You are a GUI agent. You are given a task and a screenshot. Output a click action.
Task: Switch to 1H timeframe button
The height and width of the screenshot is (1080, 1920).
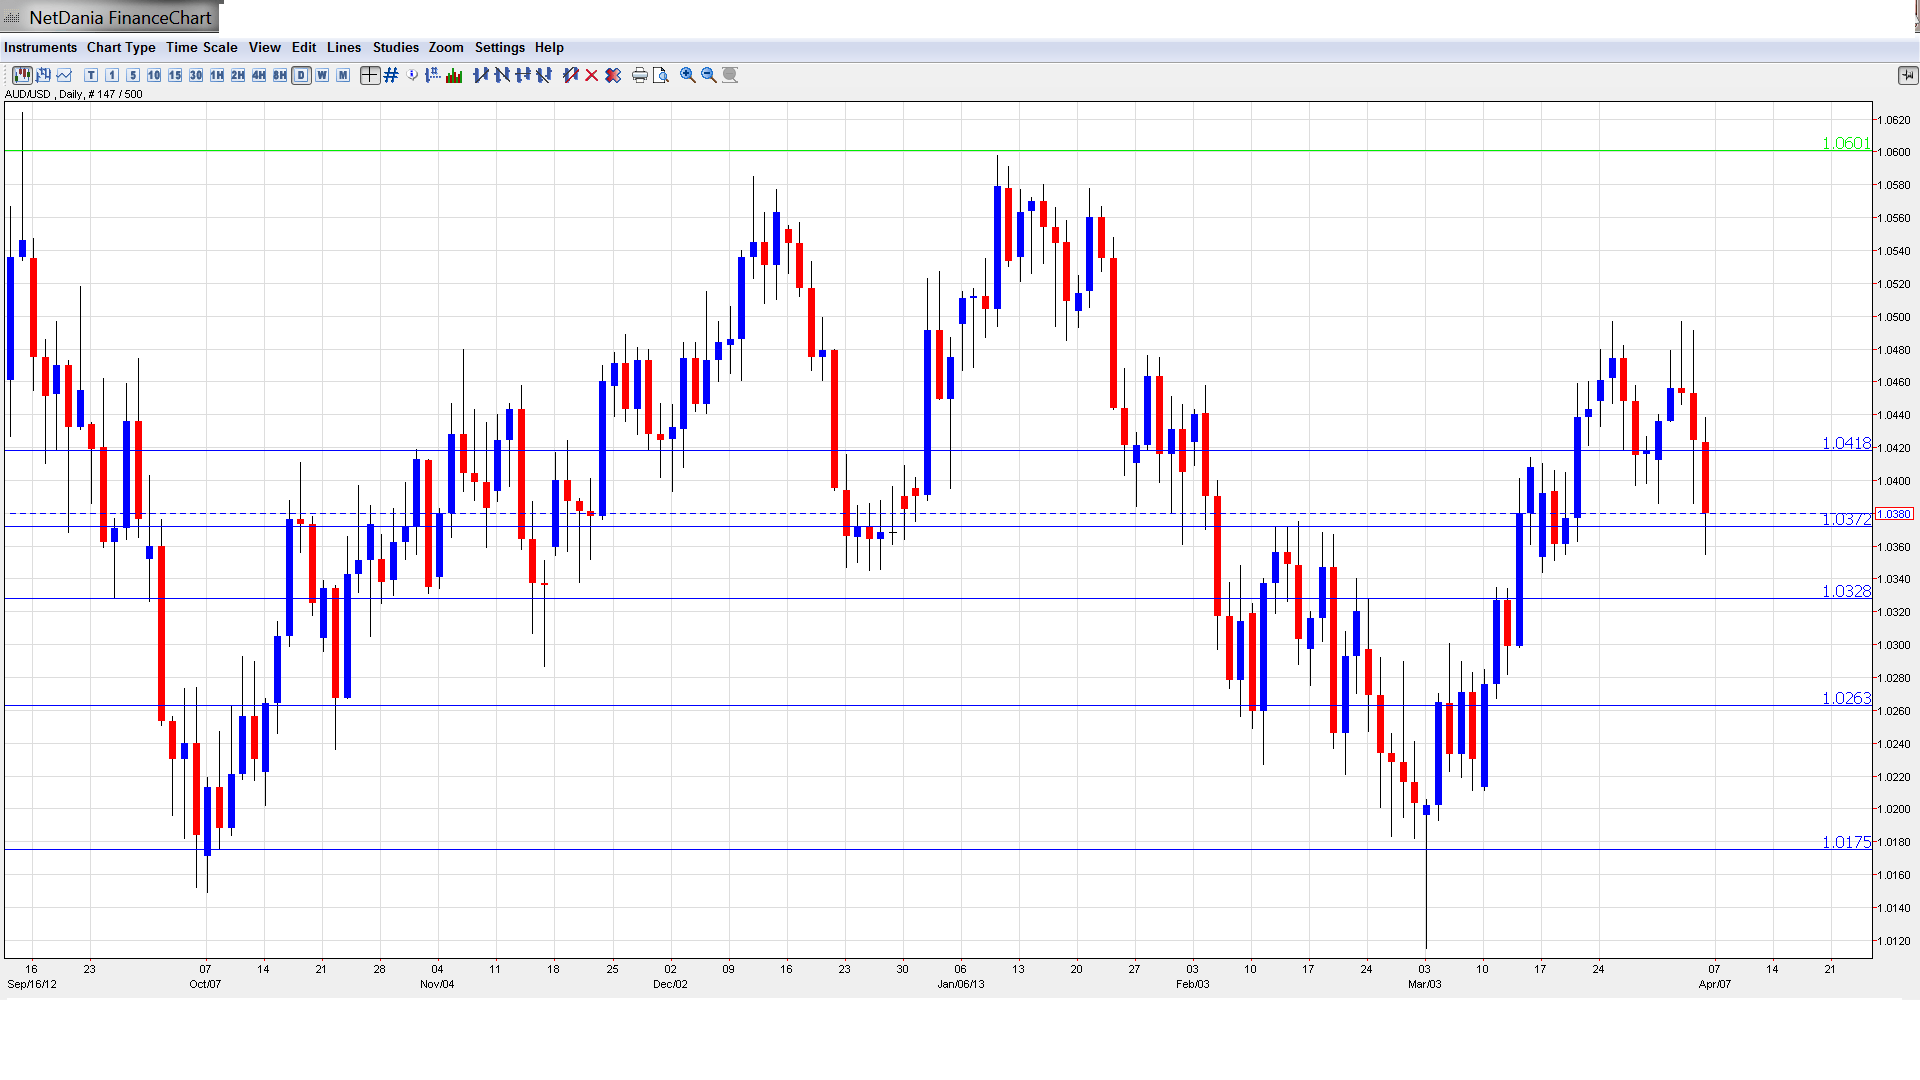[x=216, y=75]
